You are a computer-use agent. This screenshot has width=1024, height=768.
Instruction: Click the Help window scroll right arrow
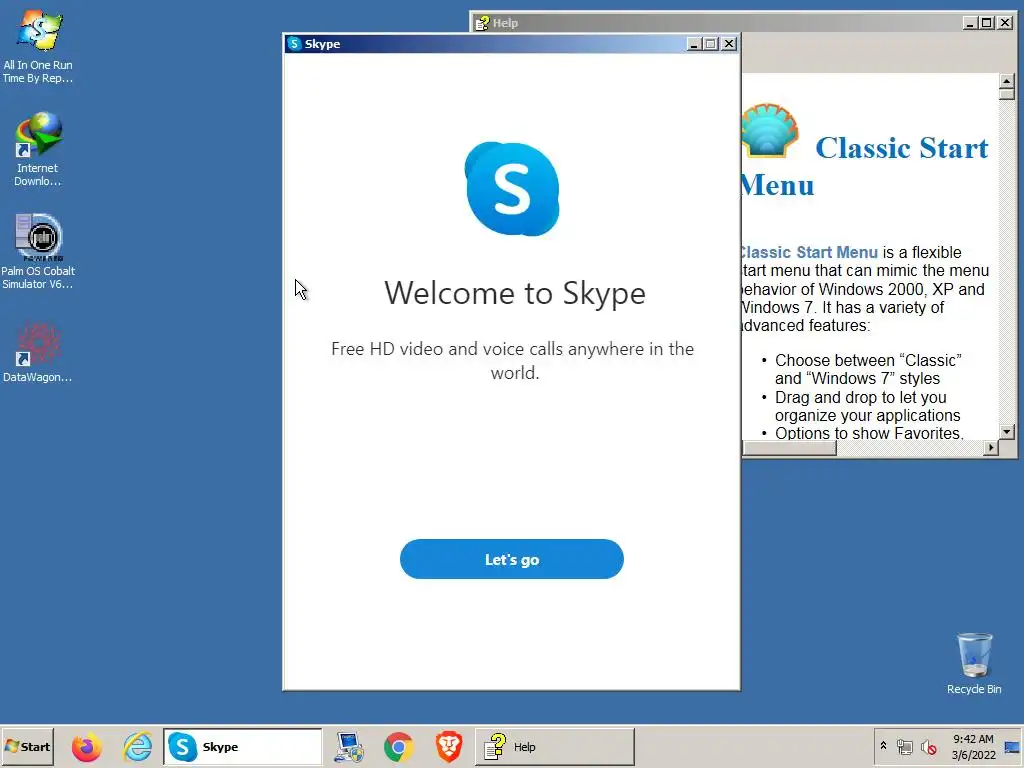tap(991, 447)
